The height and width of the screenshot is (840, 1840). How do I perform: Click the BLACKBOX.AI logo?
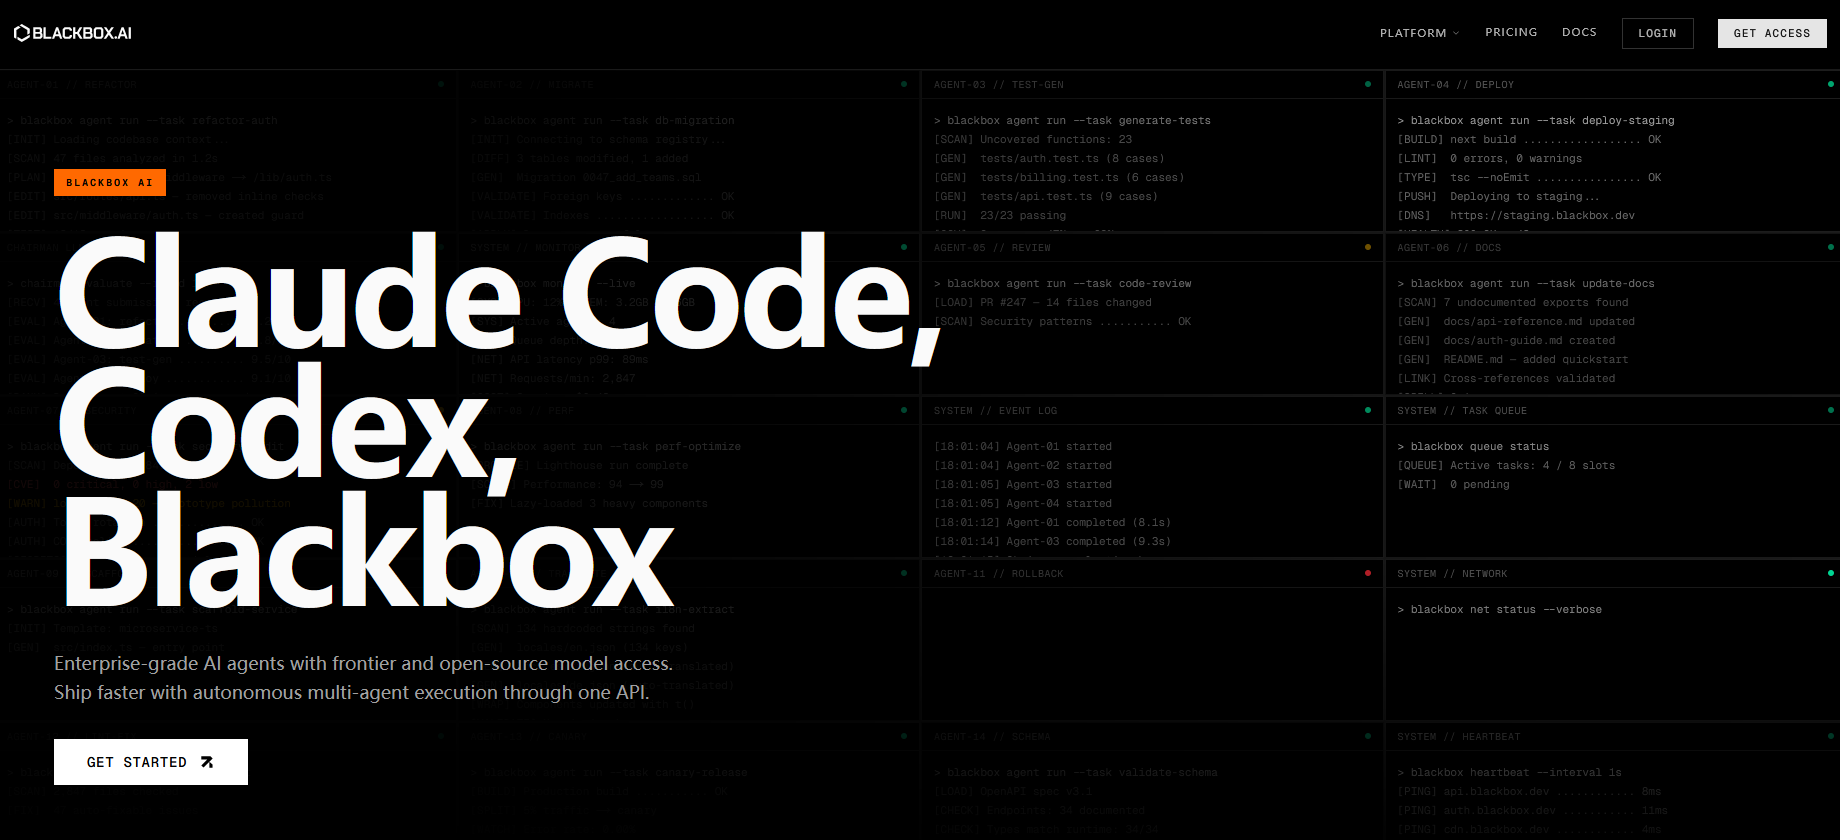(73, 33)
